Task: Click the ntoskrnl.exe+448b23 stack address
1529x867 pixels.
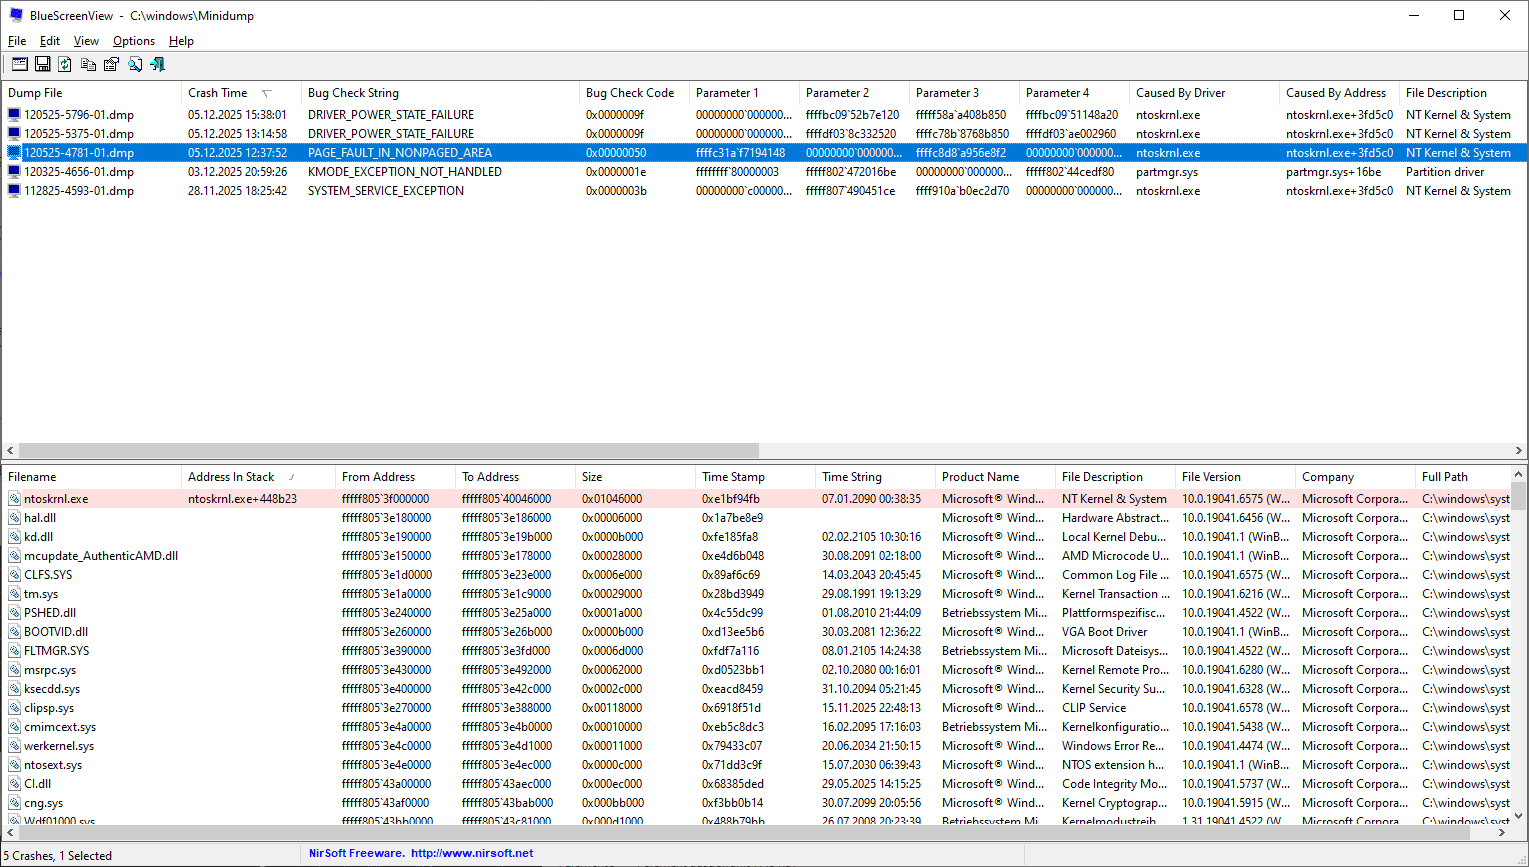Action: (242, 499)
